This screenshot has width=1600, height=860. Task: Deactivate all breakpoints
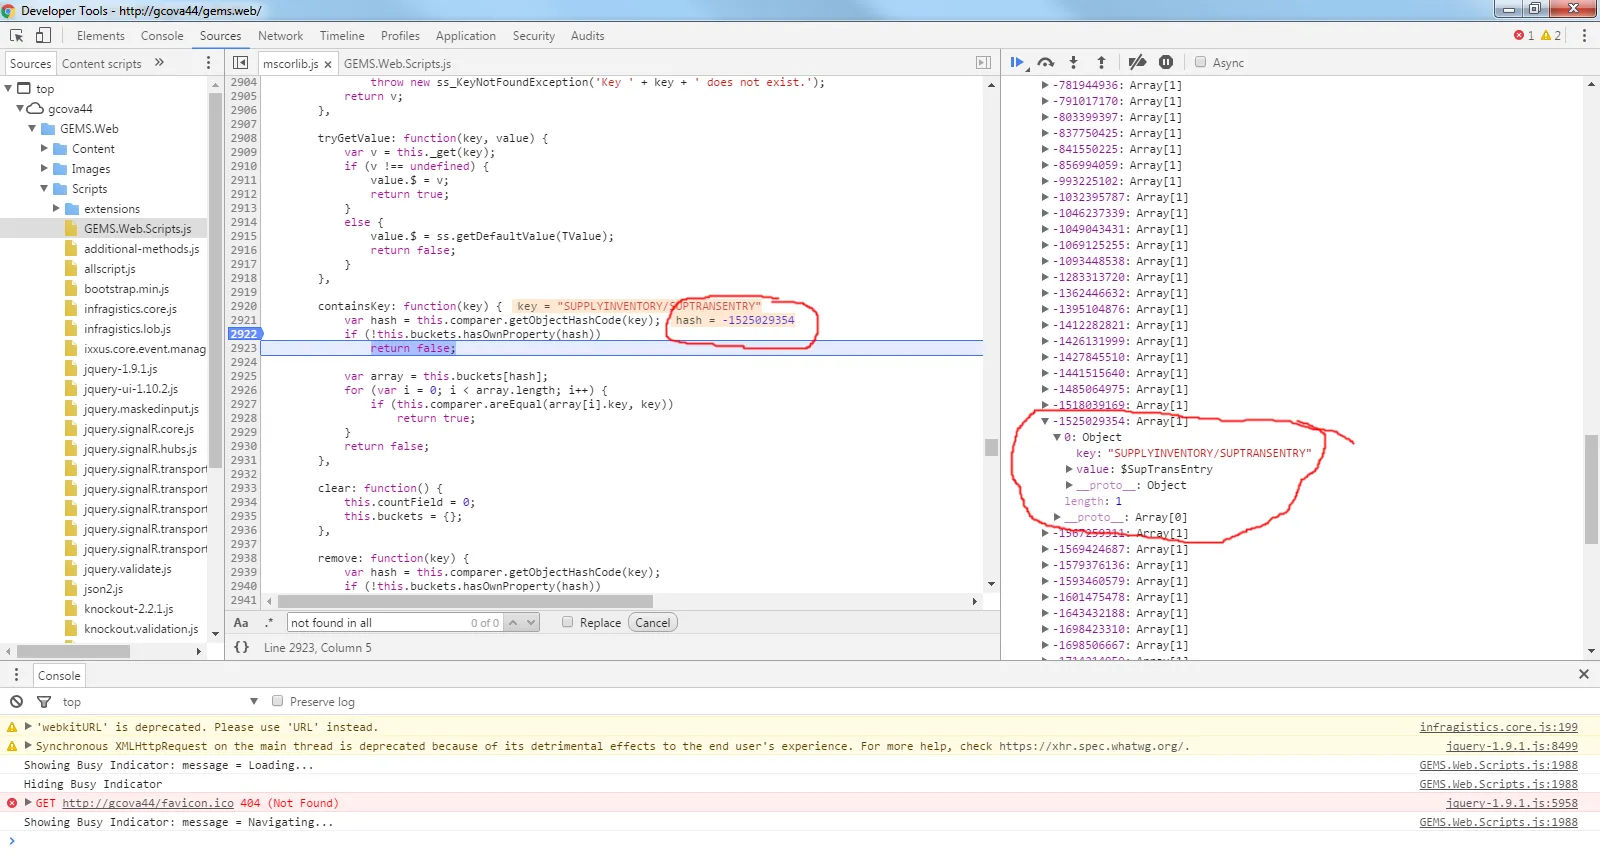coord(1137,63)
